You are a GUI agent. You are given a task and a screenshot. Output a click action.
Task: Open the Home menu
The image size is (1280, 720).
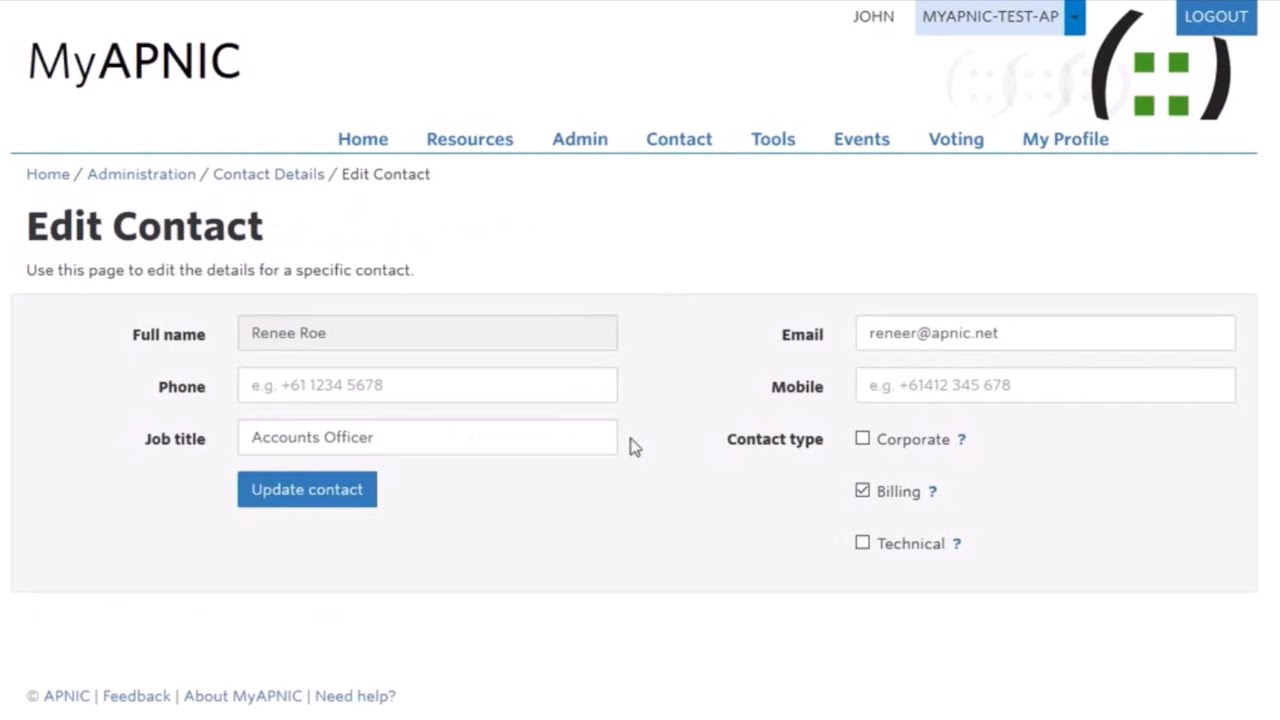[x=363, y=139]
